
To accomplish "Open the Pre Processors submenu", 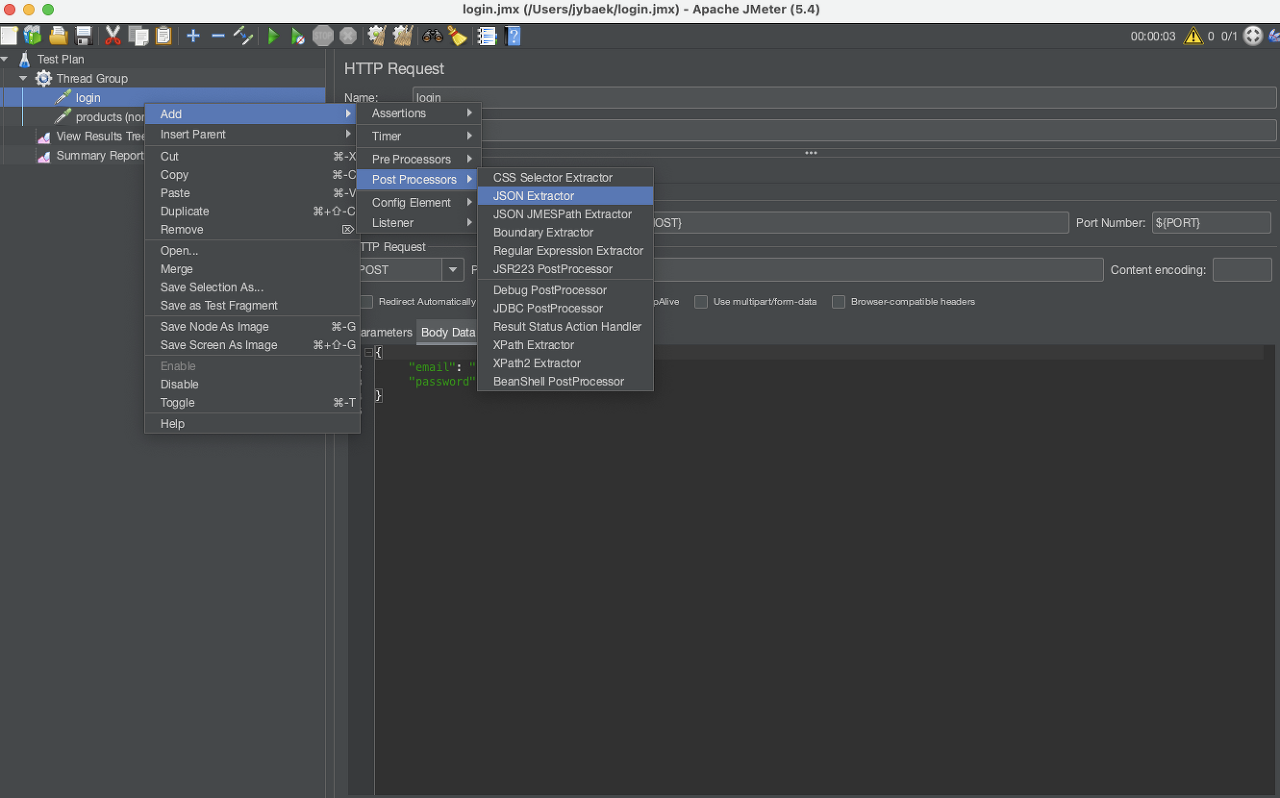I will pos(419,159).
